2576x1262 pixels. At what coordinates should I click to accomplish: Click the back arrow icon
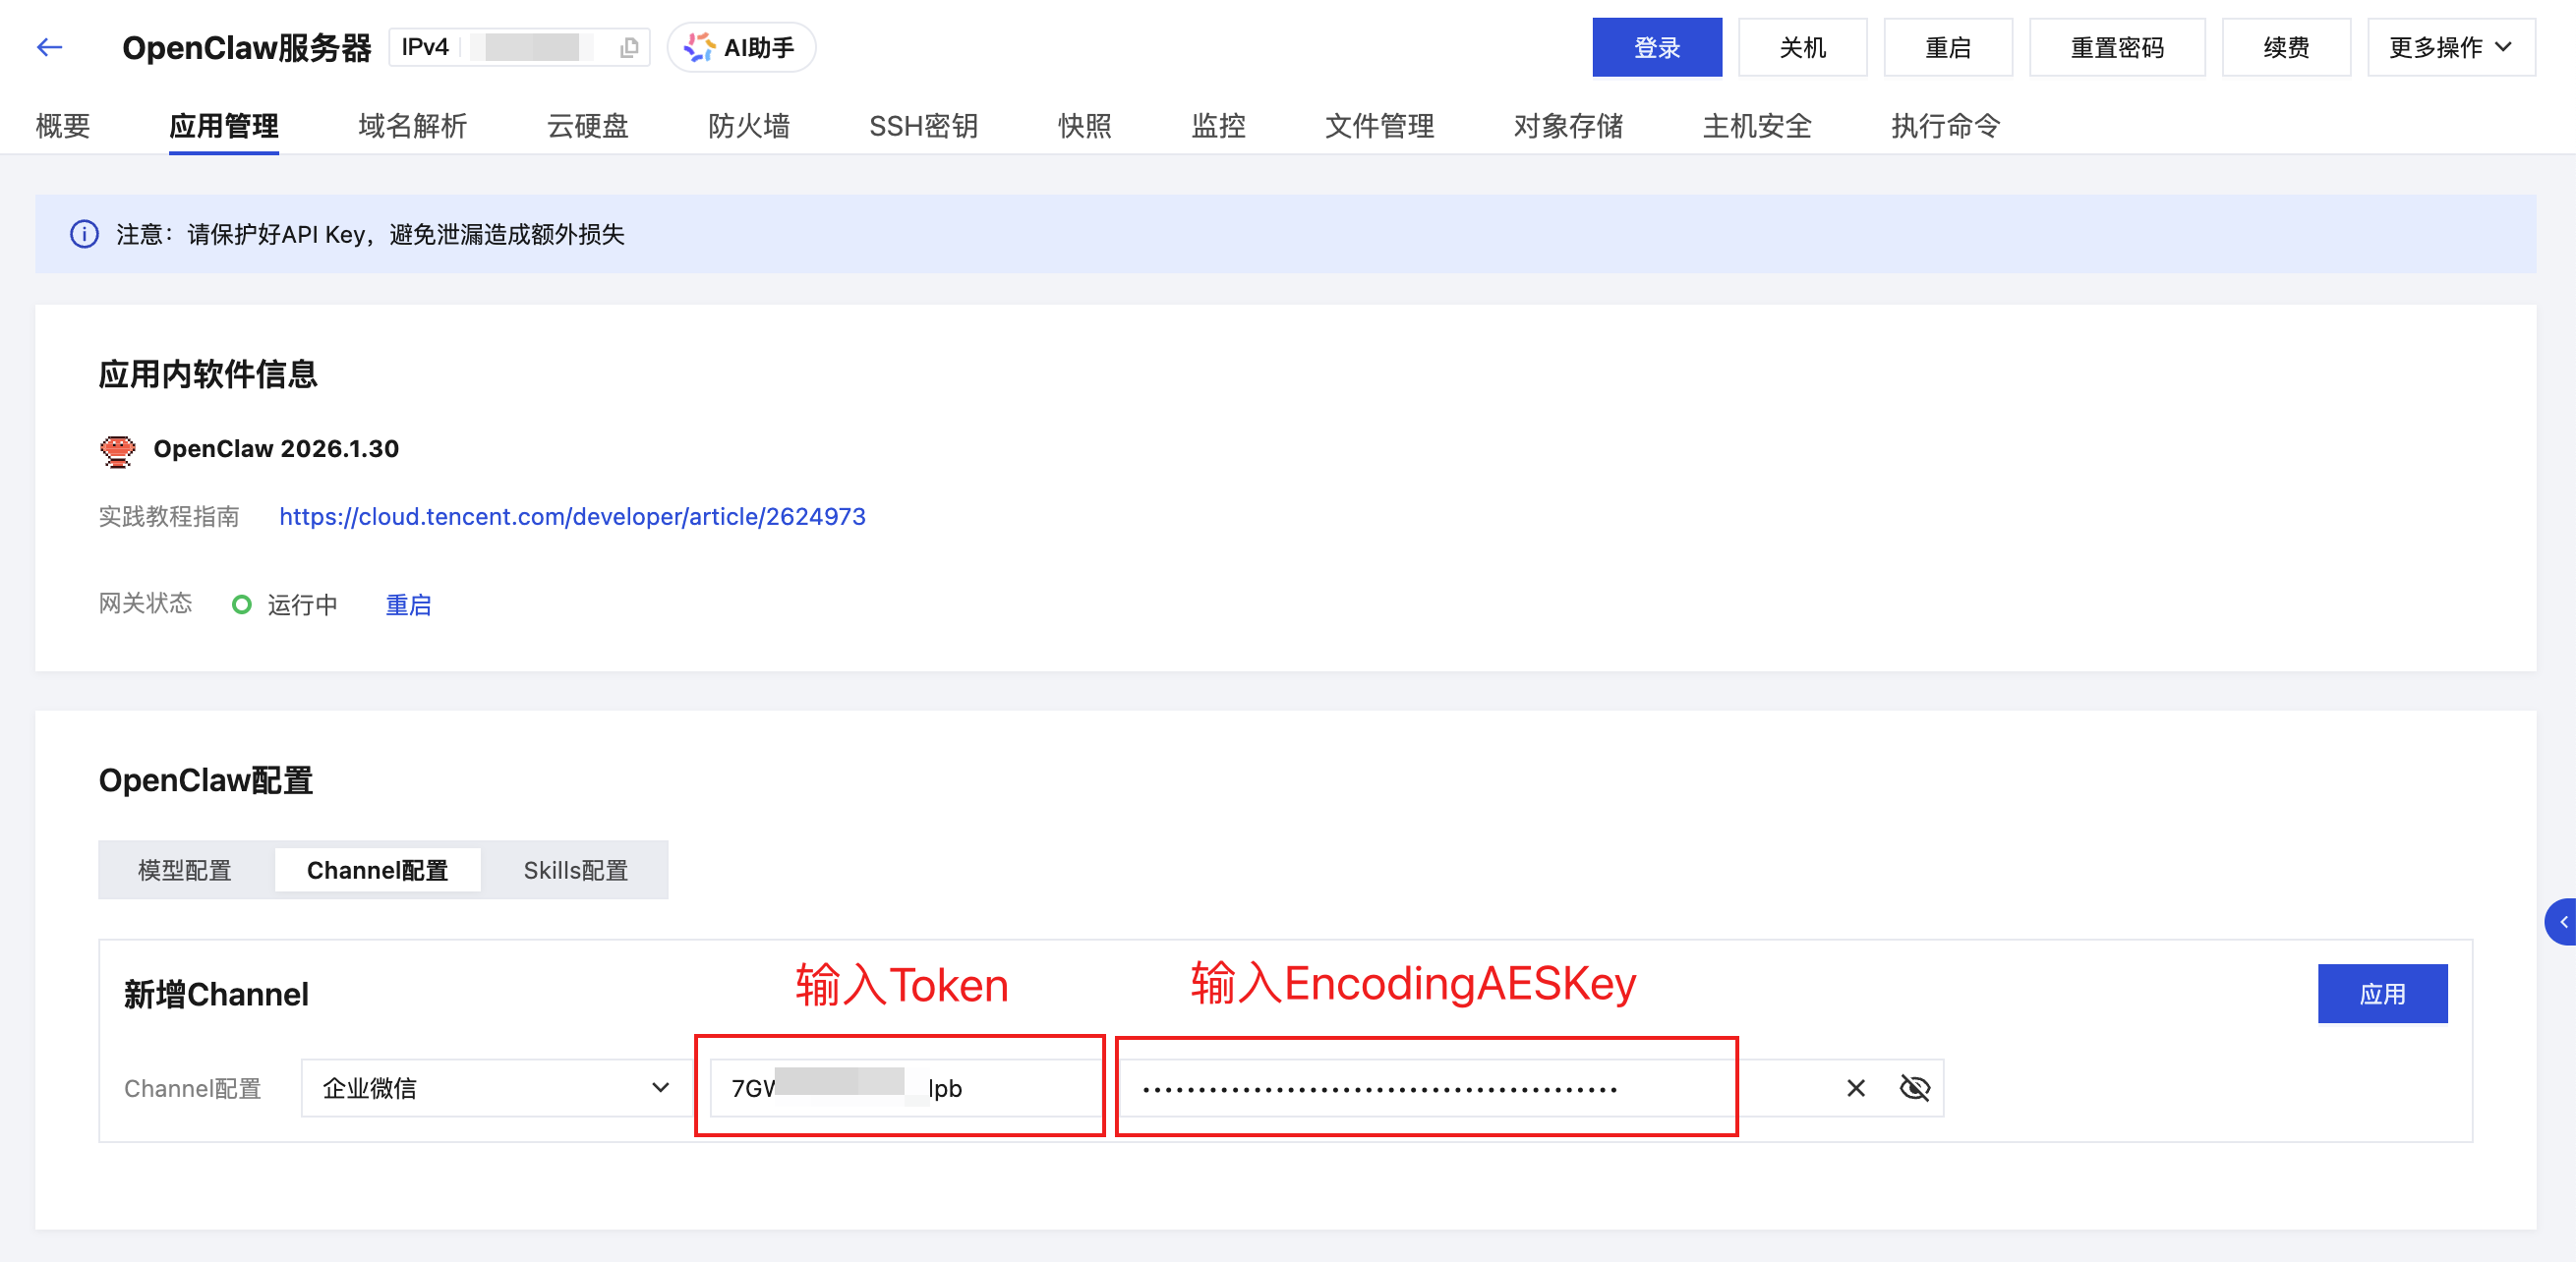(x=49, y=47)
